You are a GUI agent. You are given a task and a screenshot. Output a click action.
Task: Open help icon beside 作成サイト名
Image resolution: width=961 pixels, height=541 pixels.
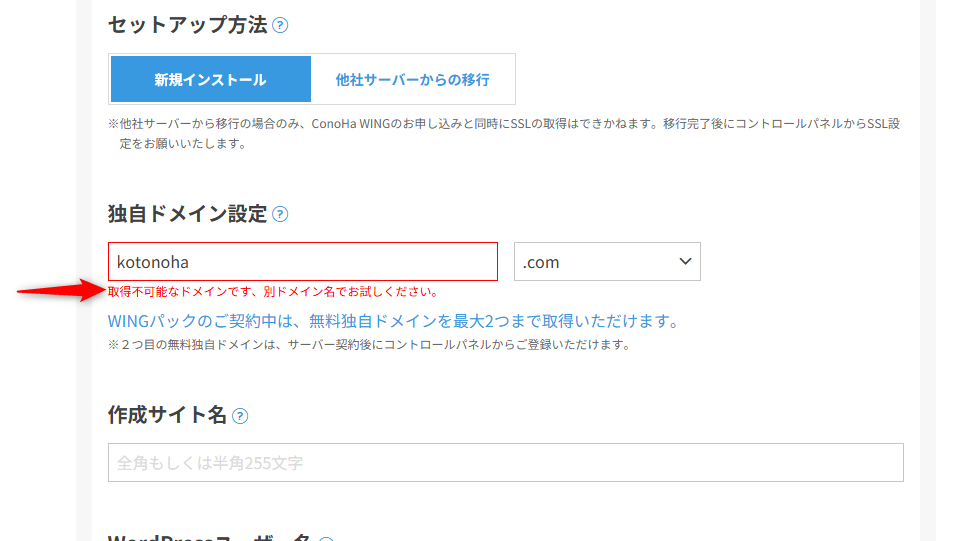tap(240, 417)
